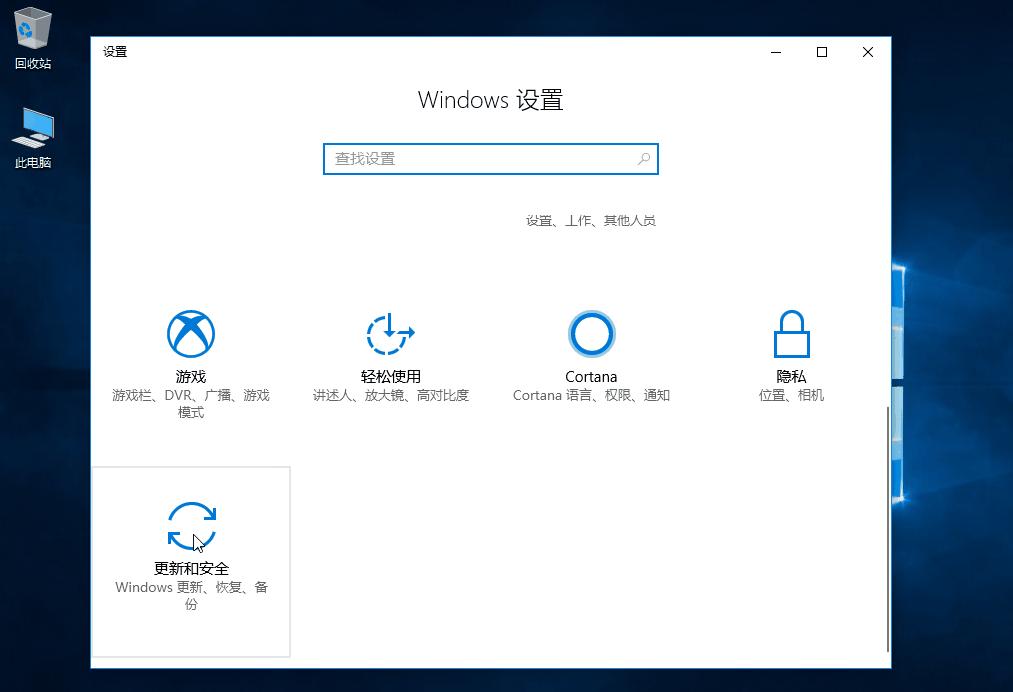Open the 游戏 (Gaming) settings icon

[190, 333]
